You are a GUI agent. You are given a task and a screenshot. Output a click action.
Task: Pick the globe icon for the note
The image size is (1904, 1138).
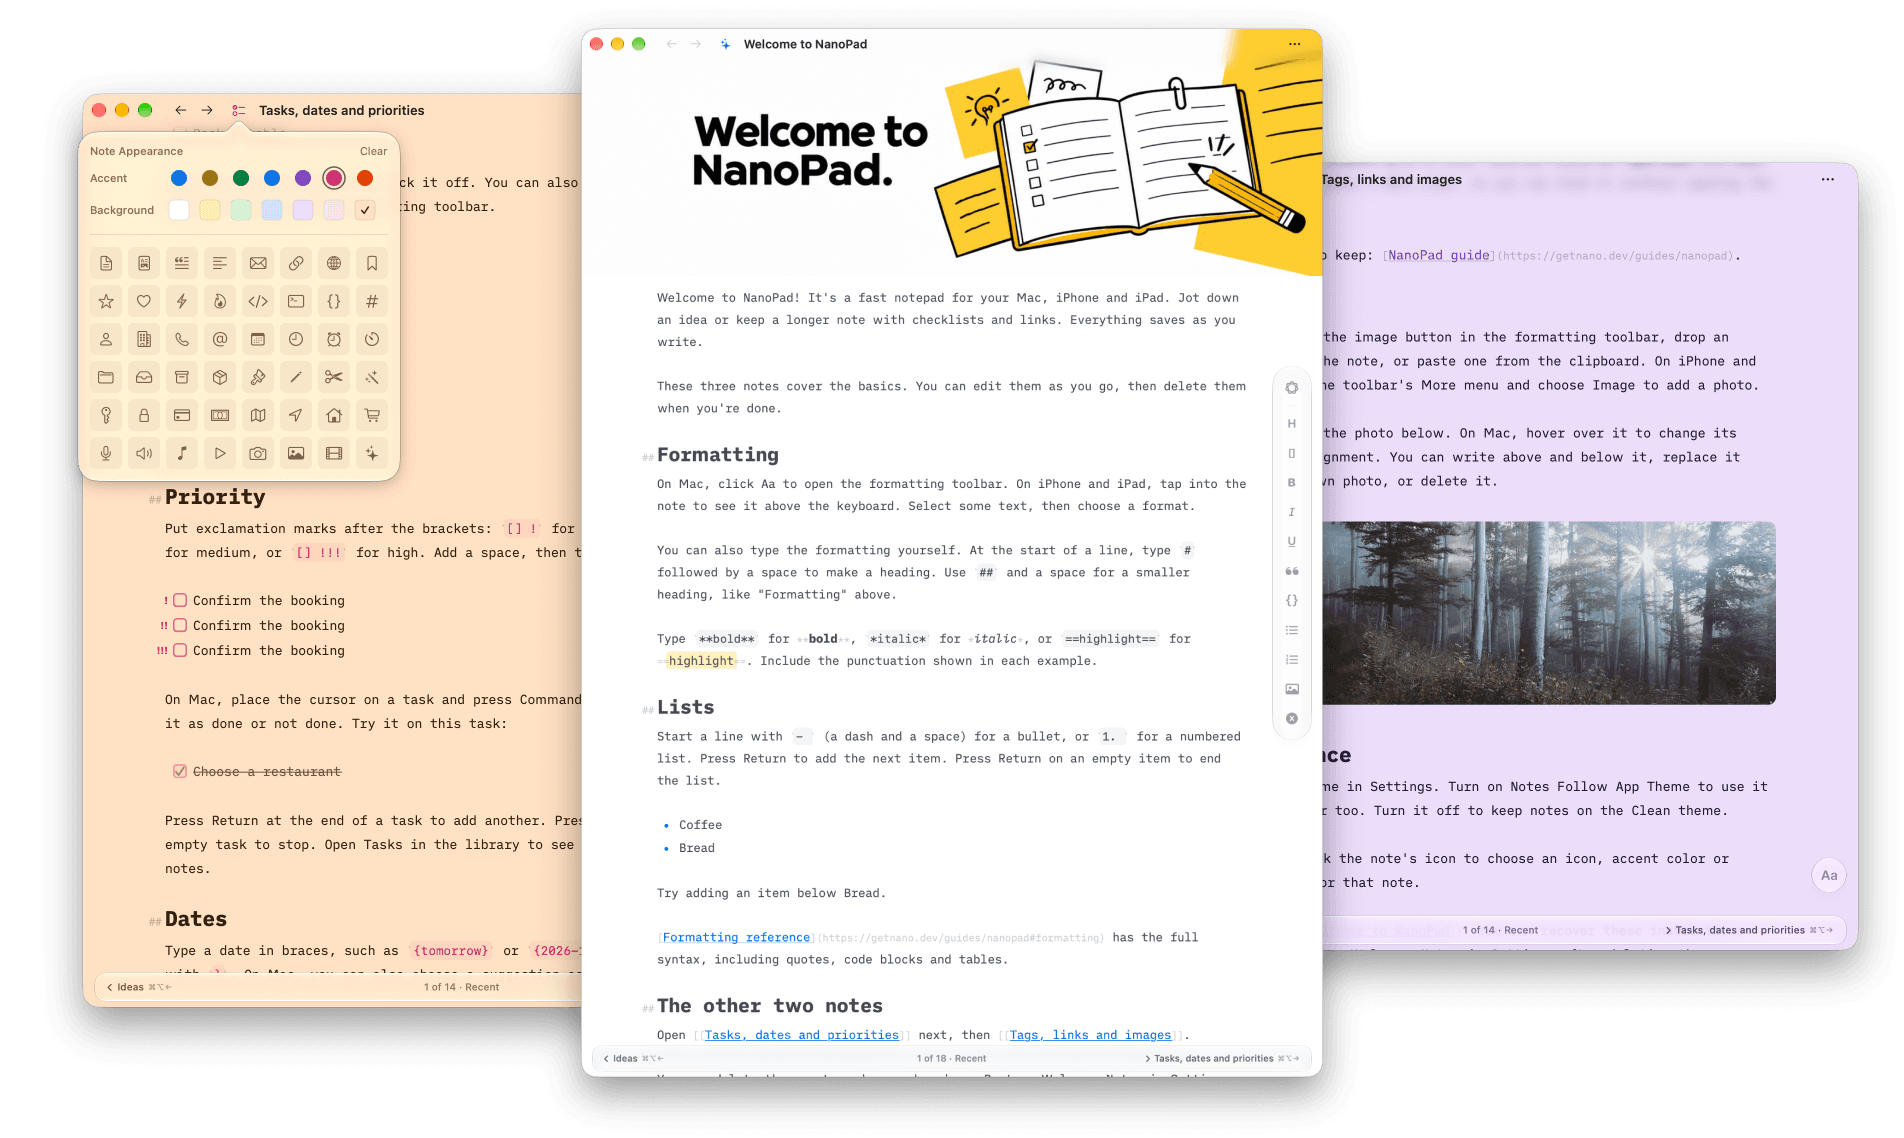pos(334,263)
